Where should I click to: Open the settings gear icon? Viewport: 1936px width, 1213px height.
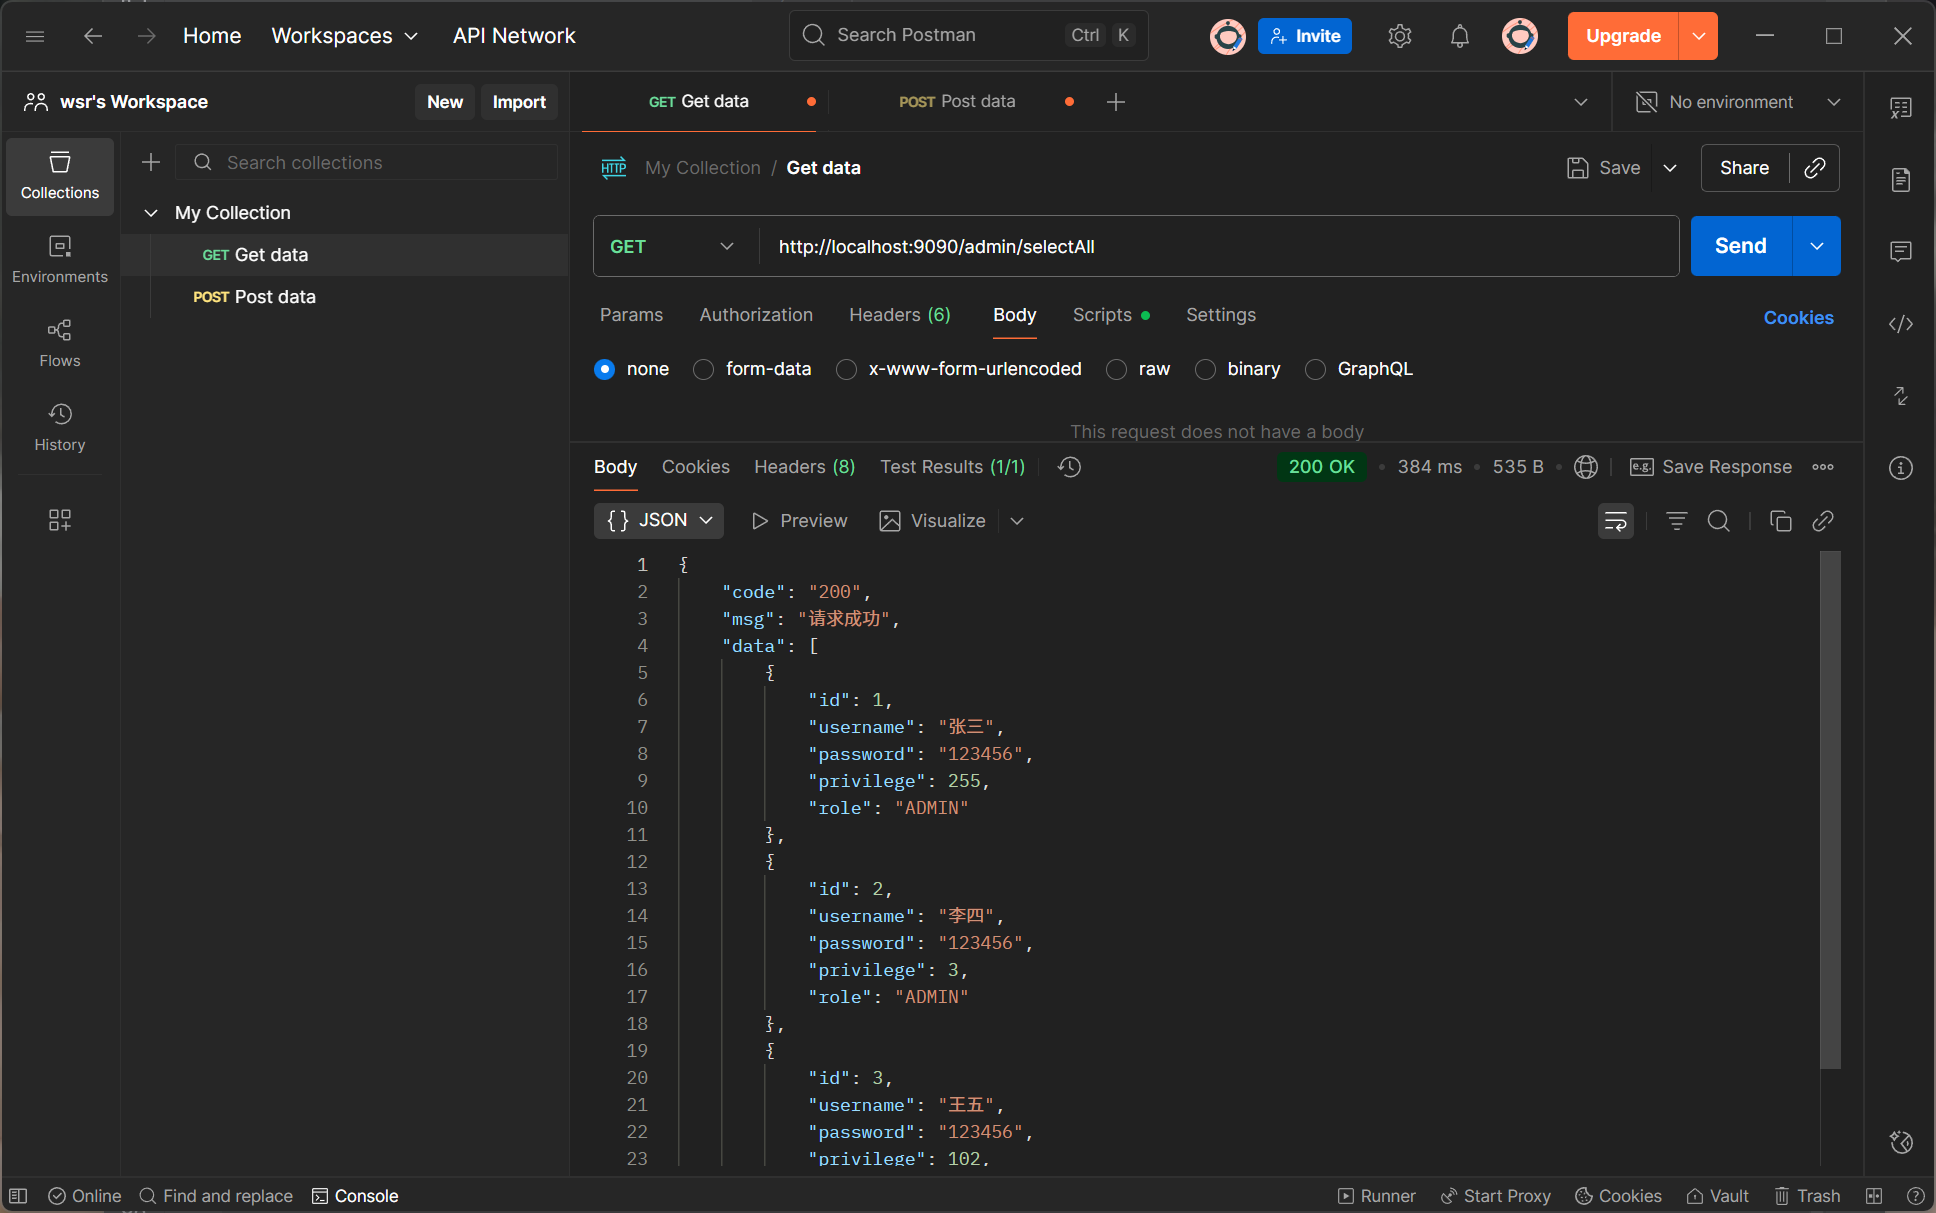1400,36
